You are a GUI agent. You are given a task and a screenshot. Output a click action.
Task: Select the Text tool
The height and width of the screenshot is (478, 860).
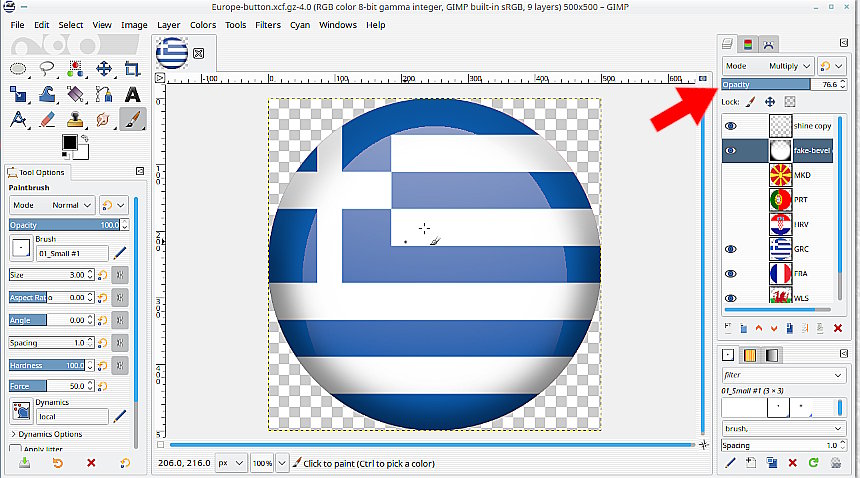pyautogui.click(x=132, y=94)
